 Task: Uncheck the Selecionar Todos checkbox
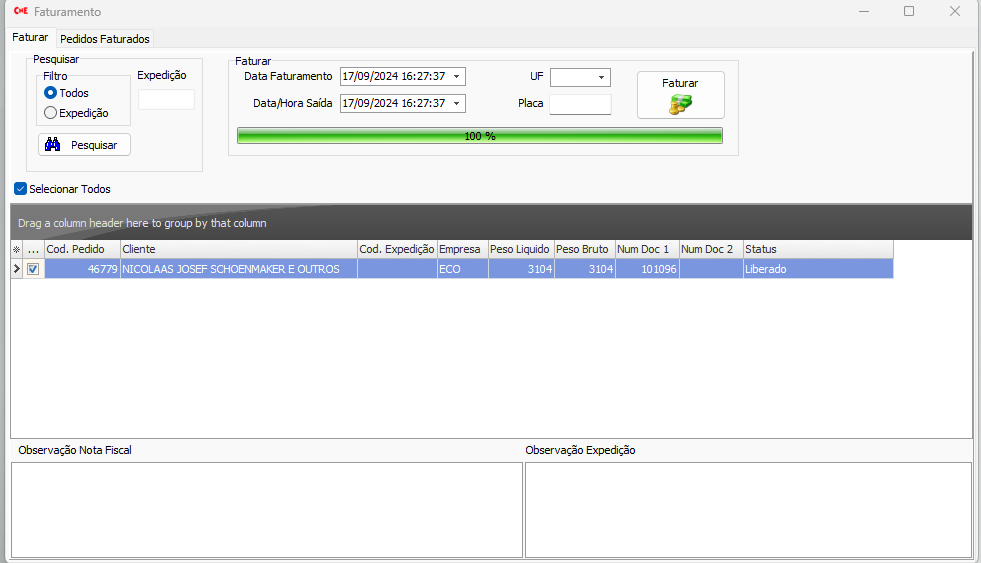coord(21,189)
